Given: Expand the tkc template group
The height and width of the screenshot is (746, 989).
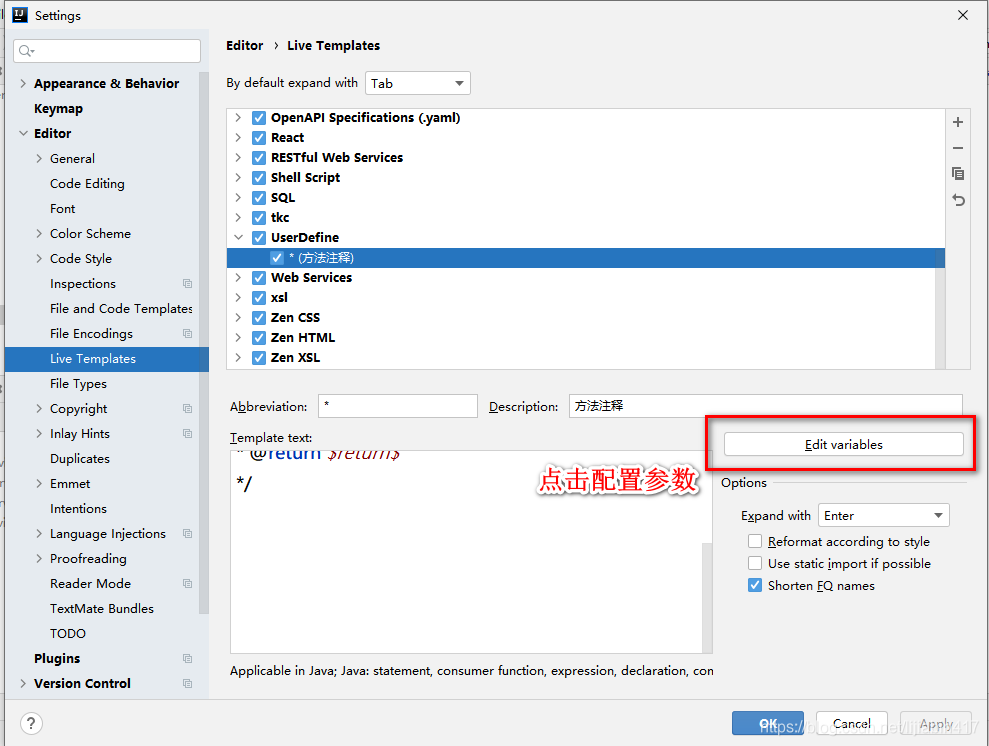Looking at the screenshot, I should [x=238, y=218].
